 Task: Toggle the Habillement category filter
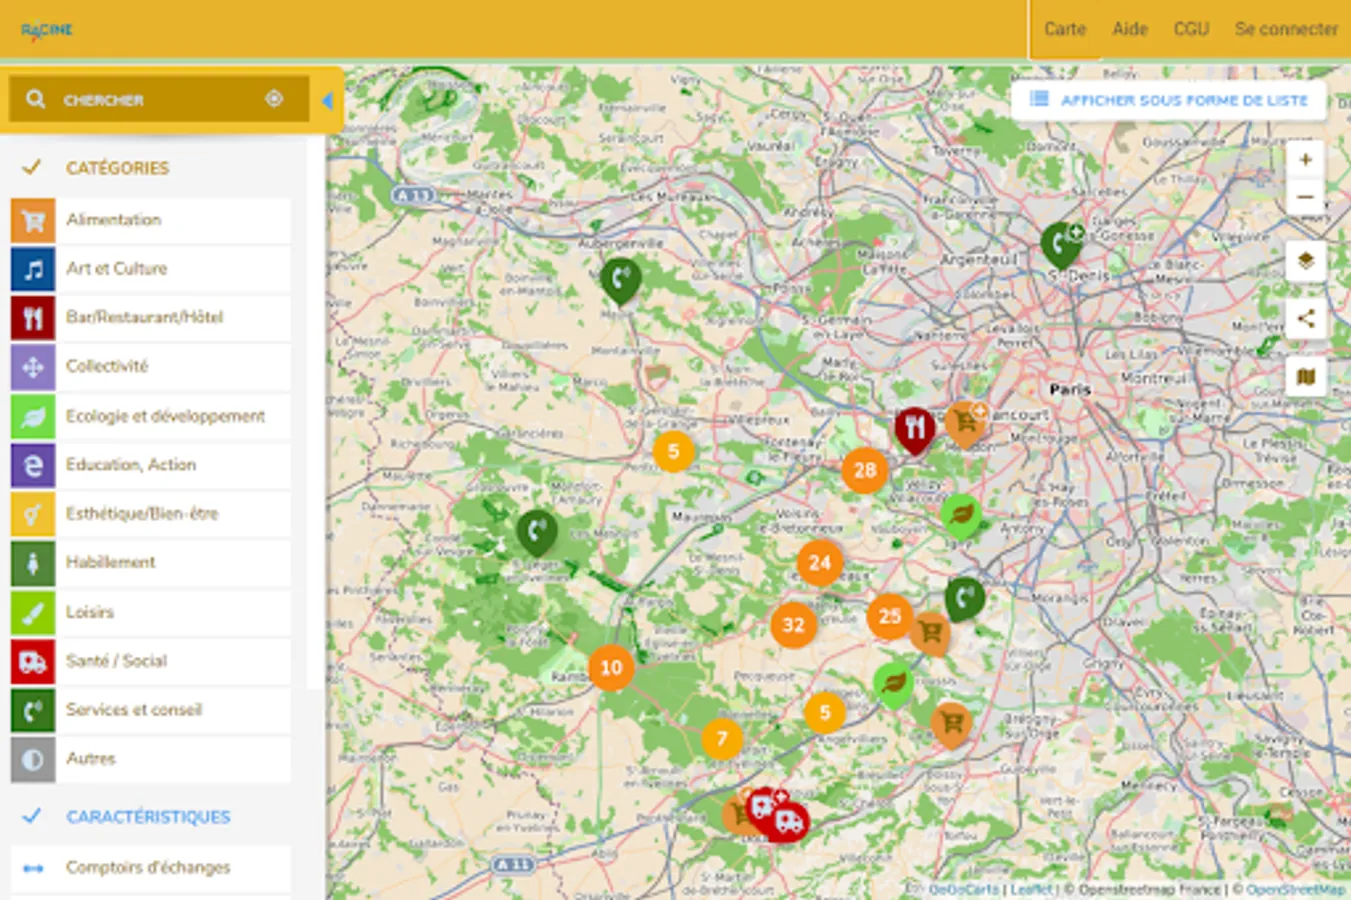151,563
